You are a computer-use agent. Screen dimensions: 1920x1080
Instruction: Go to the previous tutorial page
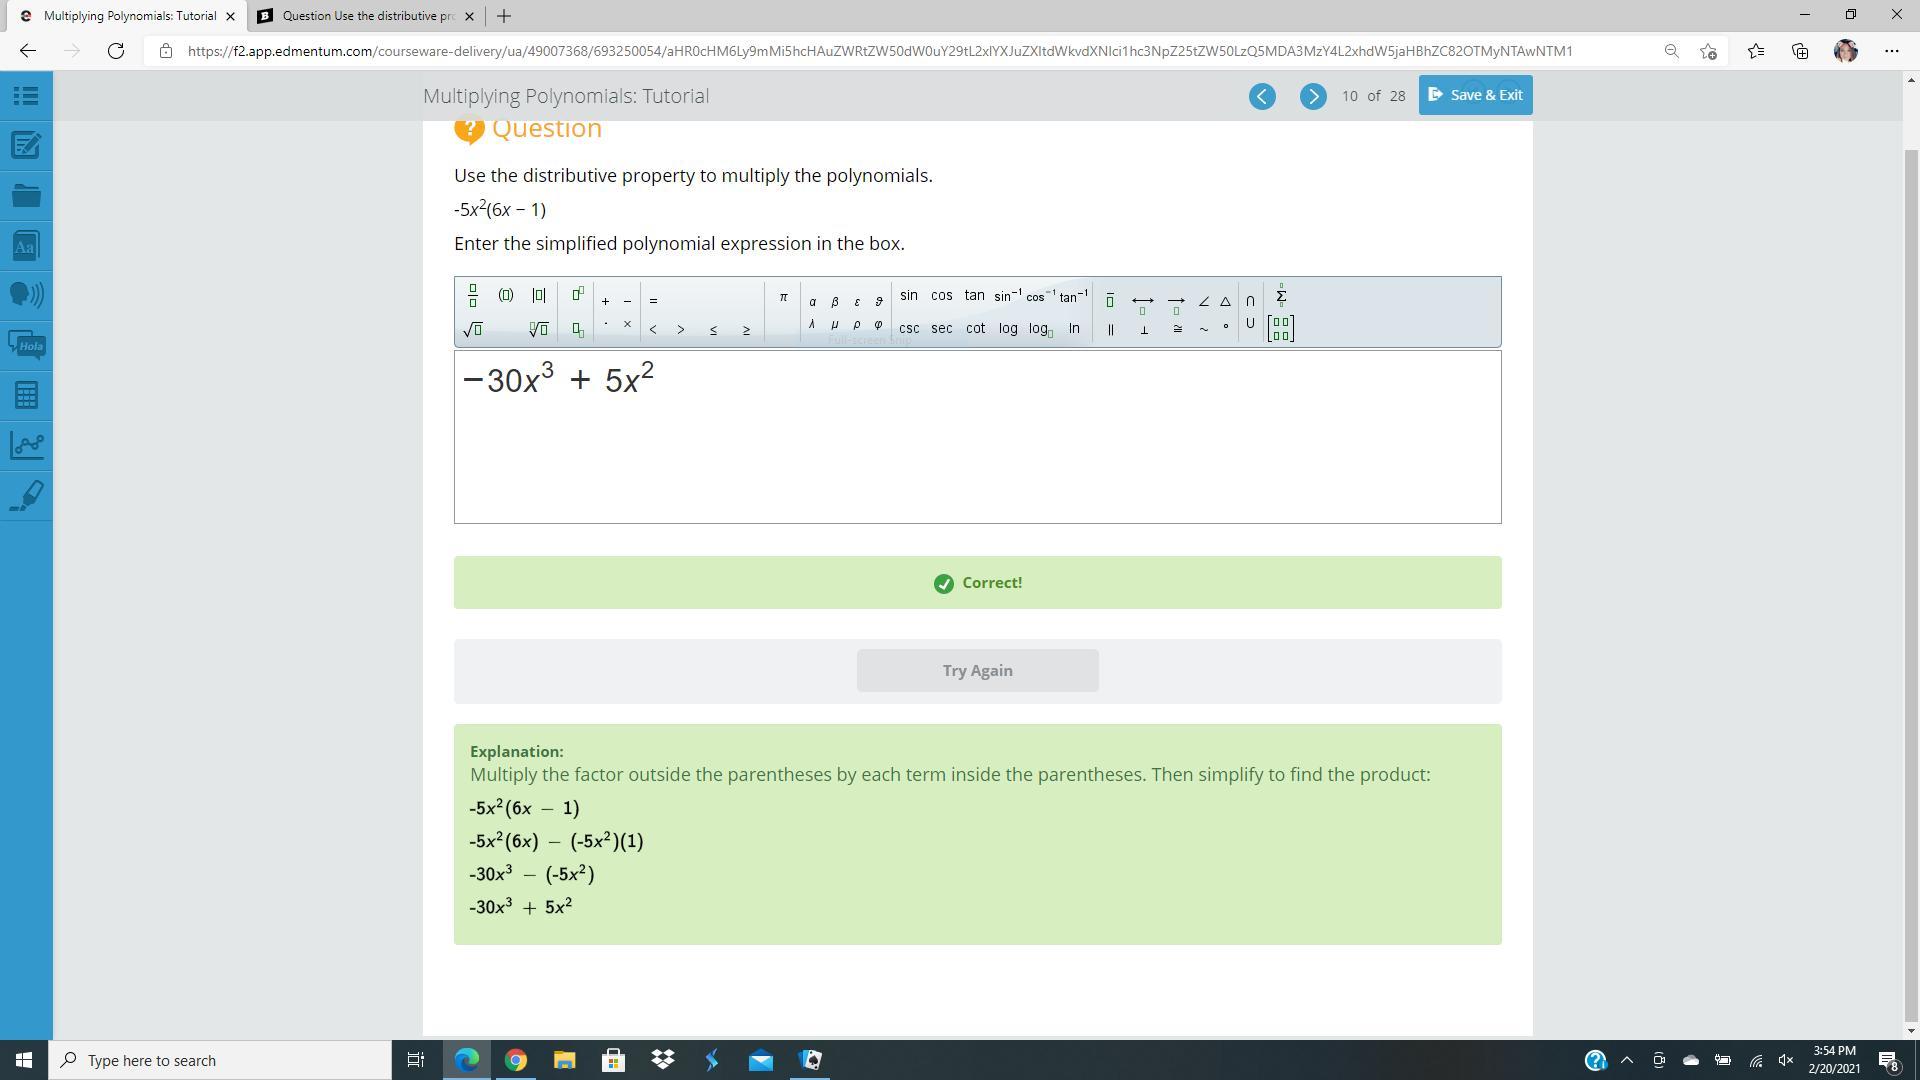point(1262,96)
